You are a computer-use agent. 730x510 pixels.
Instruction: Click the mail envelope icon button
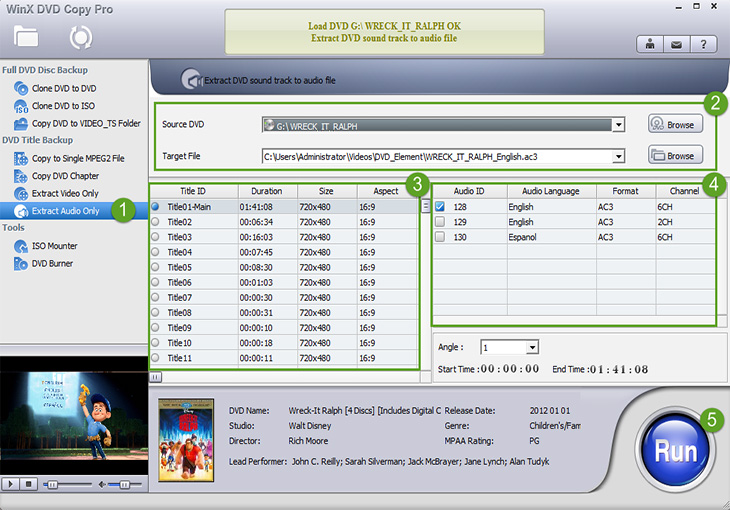tap(676, 45)
